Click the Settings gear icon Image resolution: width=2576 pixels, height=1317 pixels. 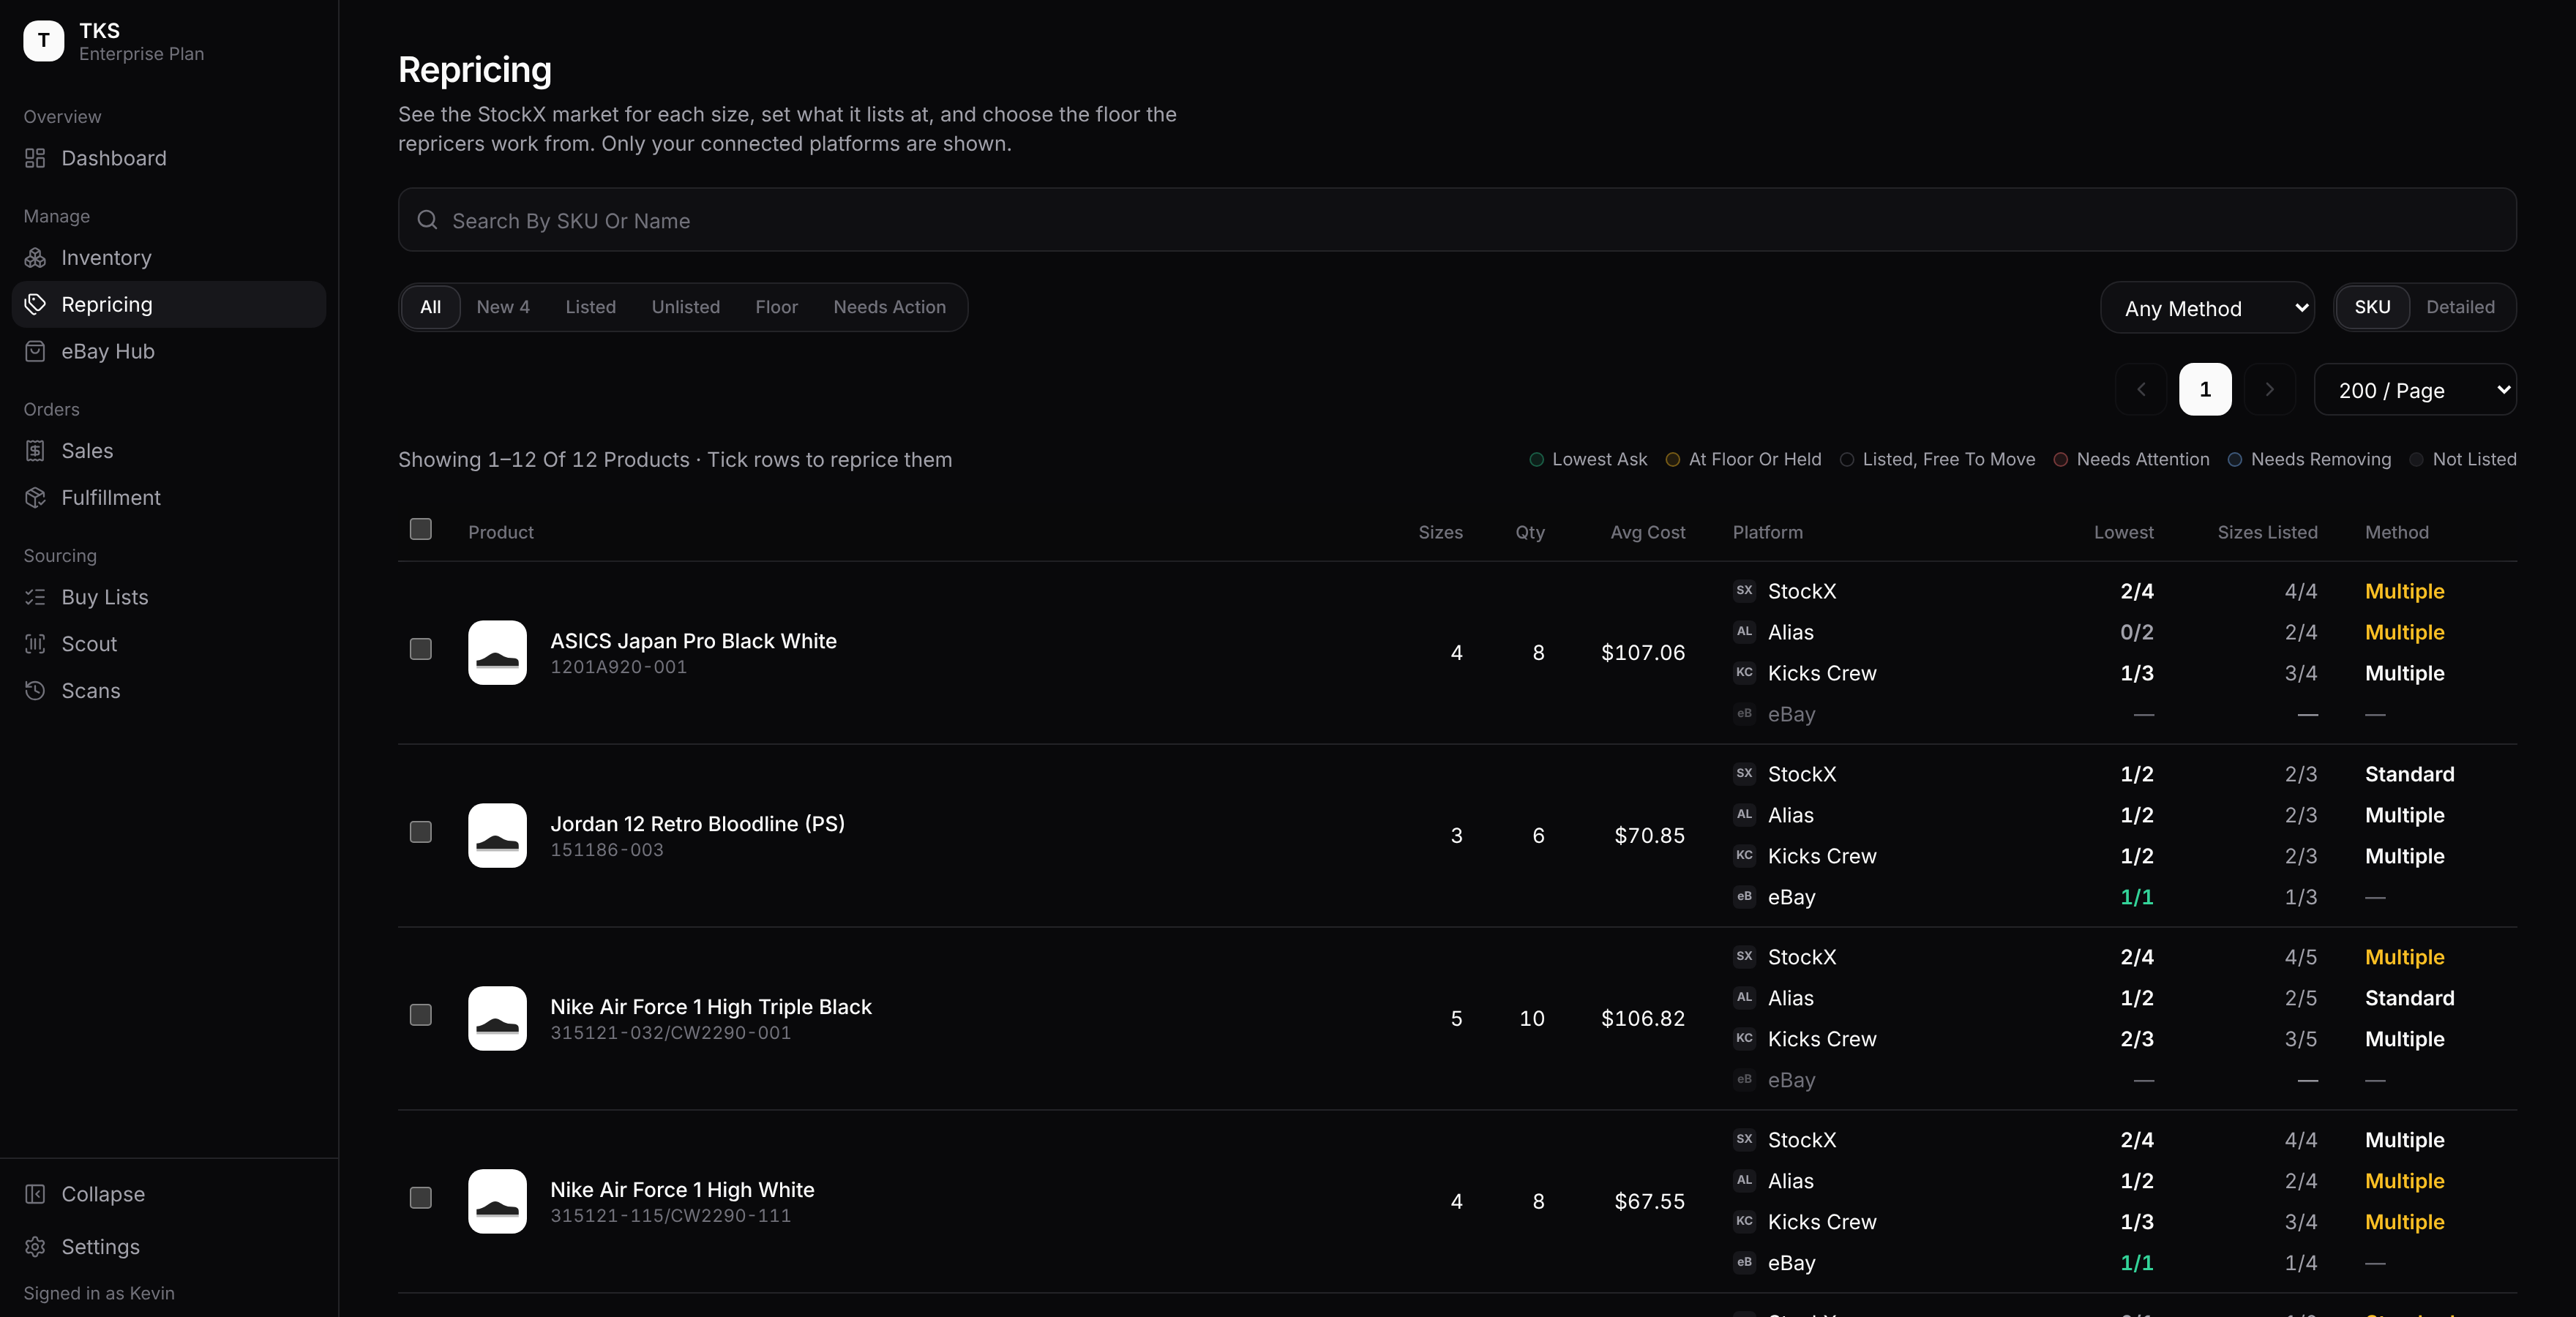coord(35,1246)
